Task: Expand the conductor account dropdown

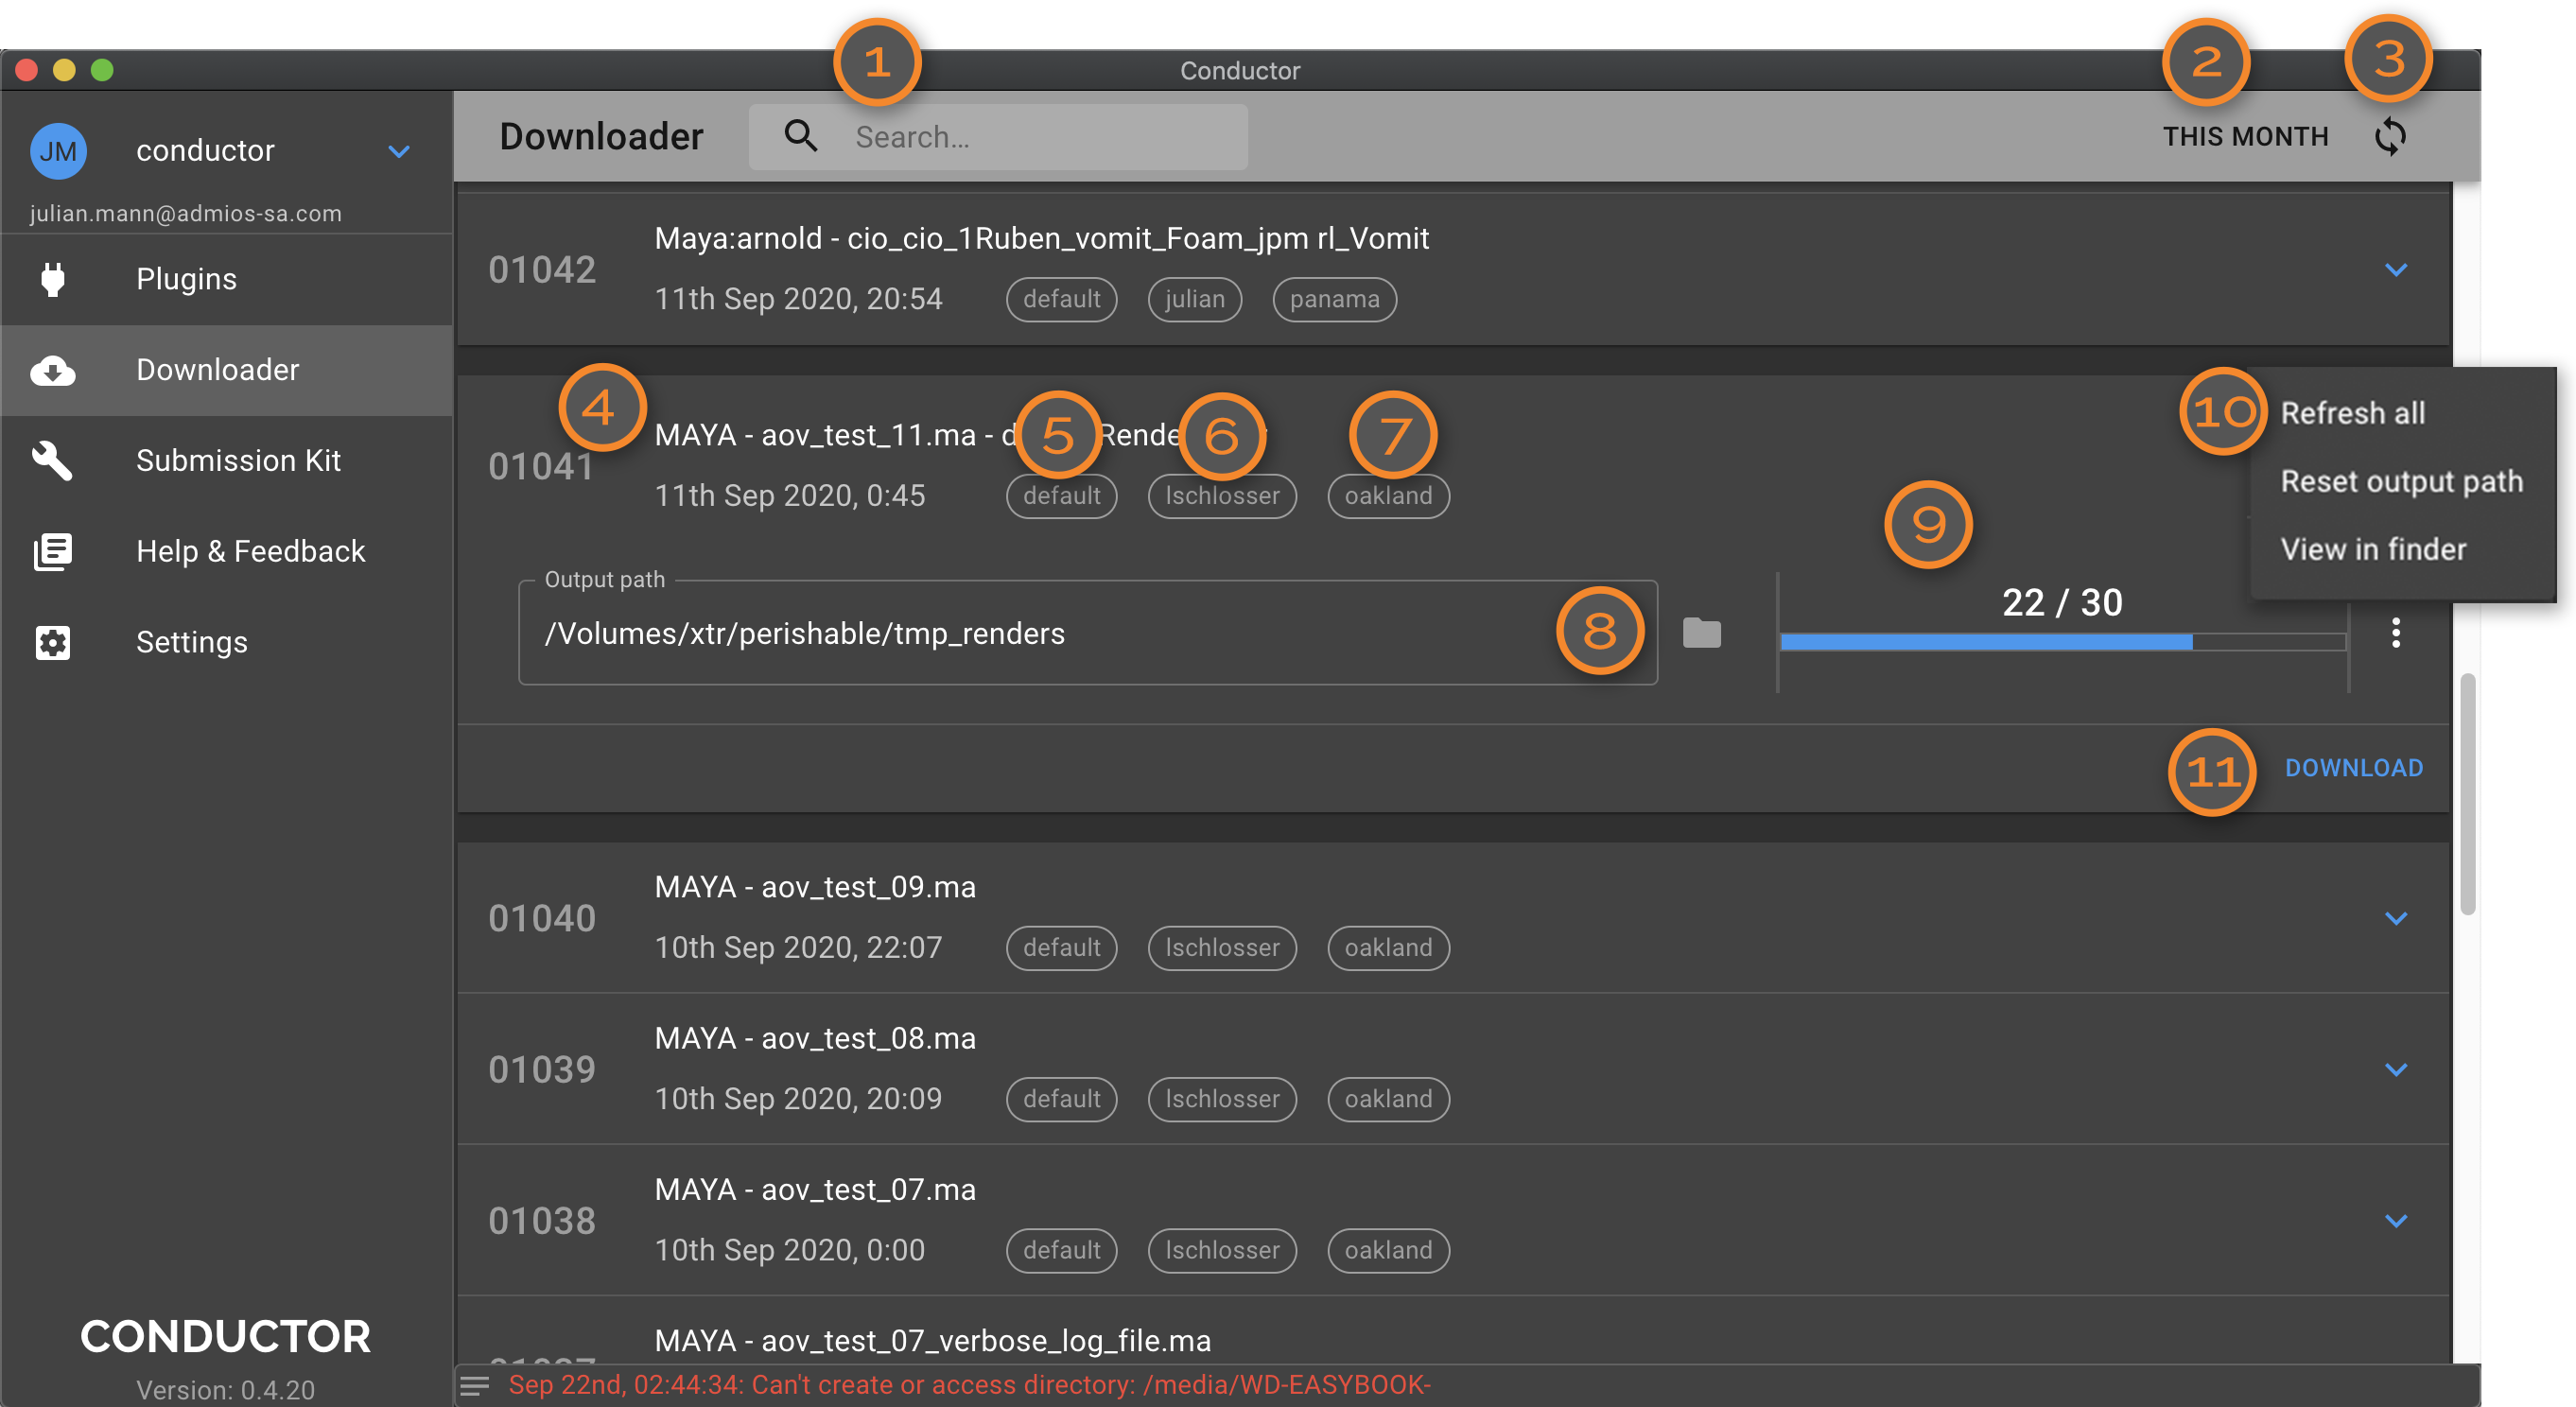Action: pos(399,151)
